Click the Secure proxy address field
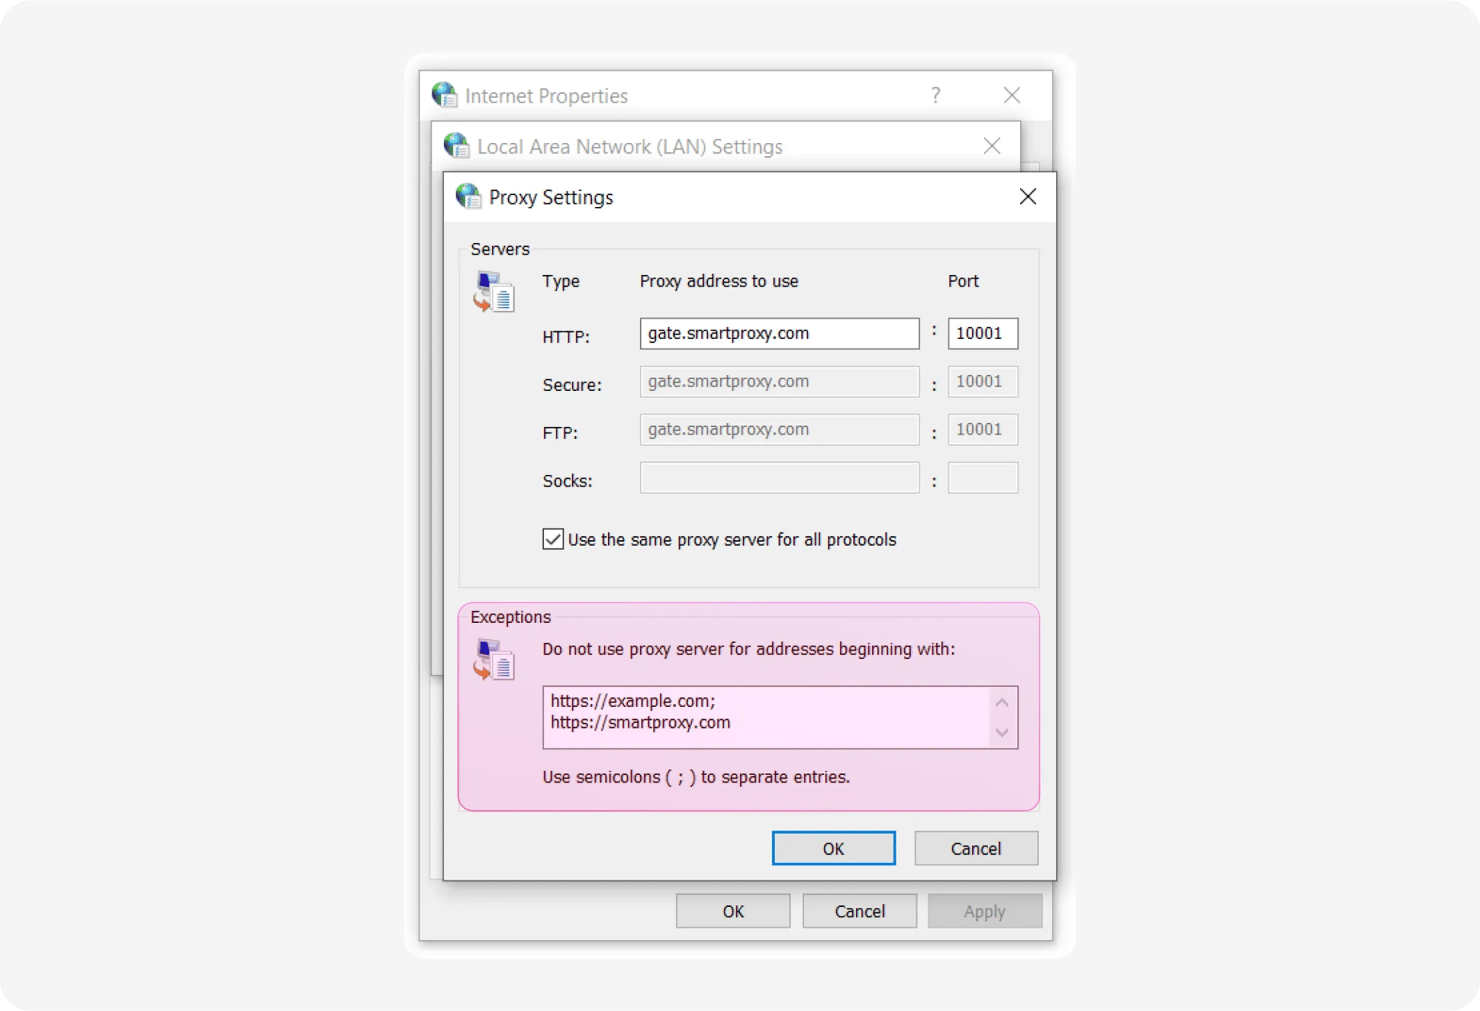 (778, 382)
